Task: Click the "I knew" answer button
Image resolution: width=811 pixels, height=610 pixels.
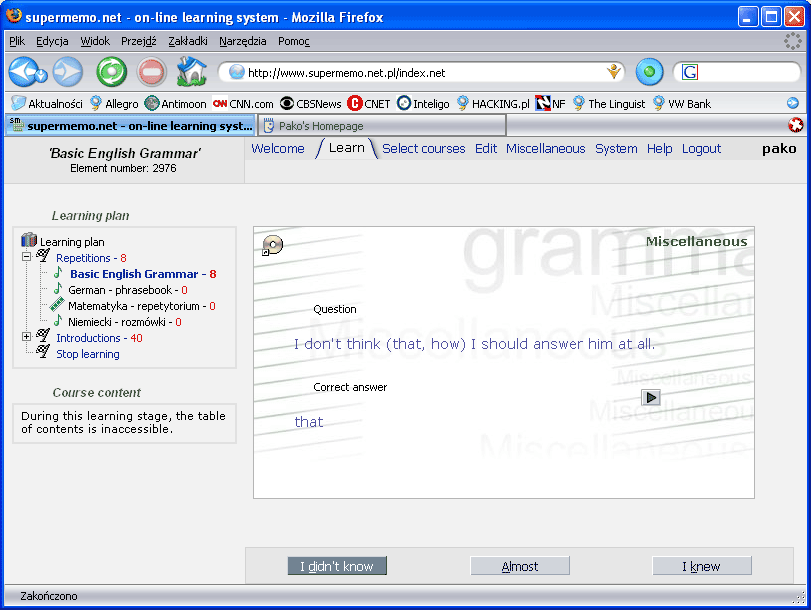Action: (x=701, y=567)
